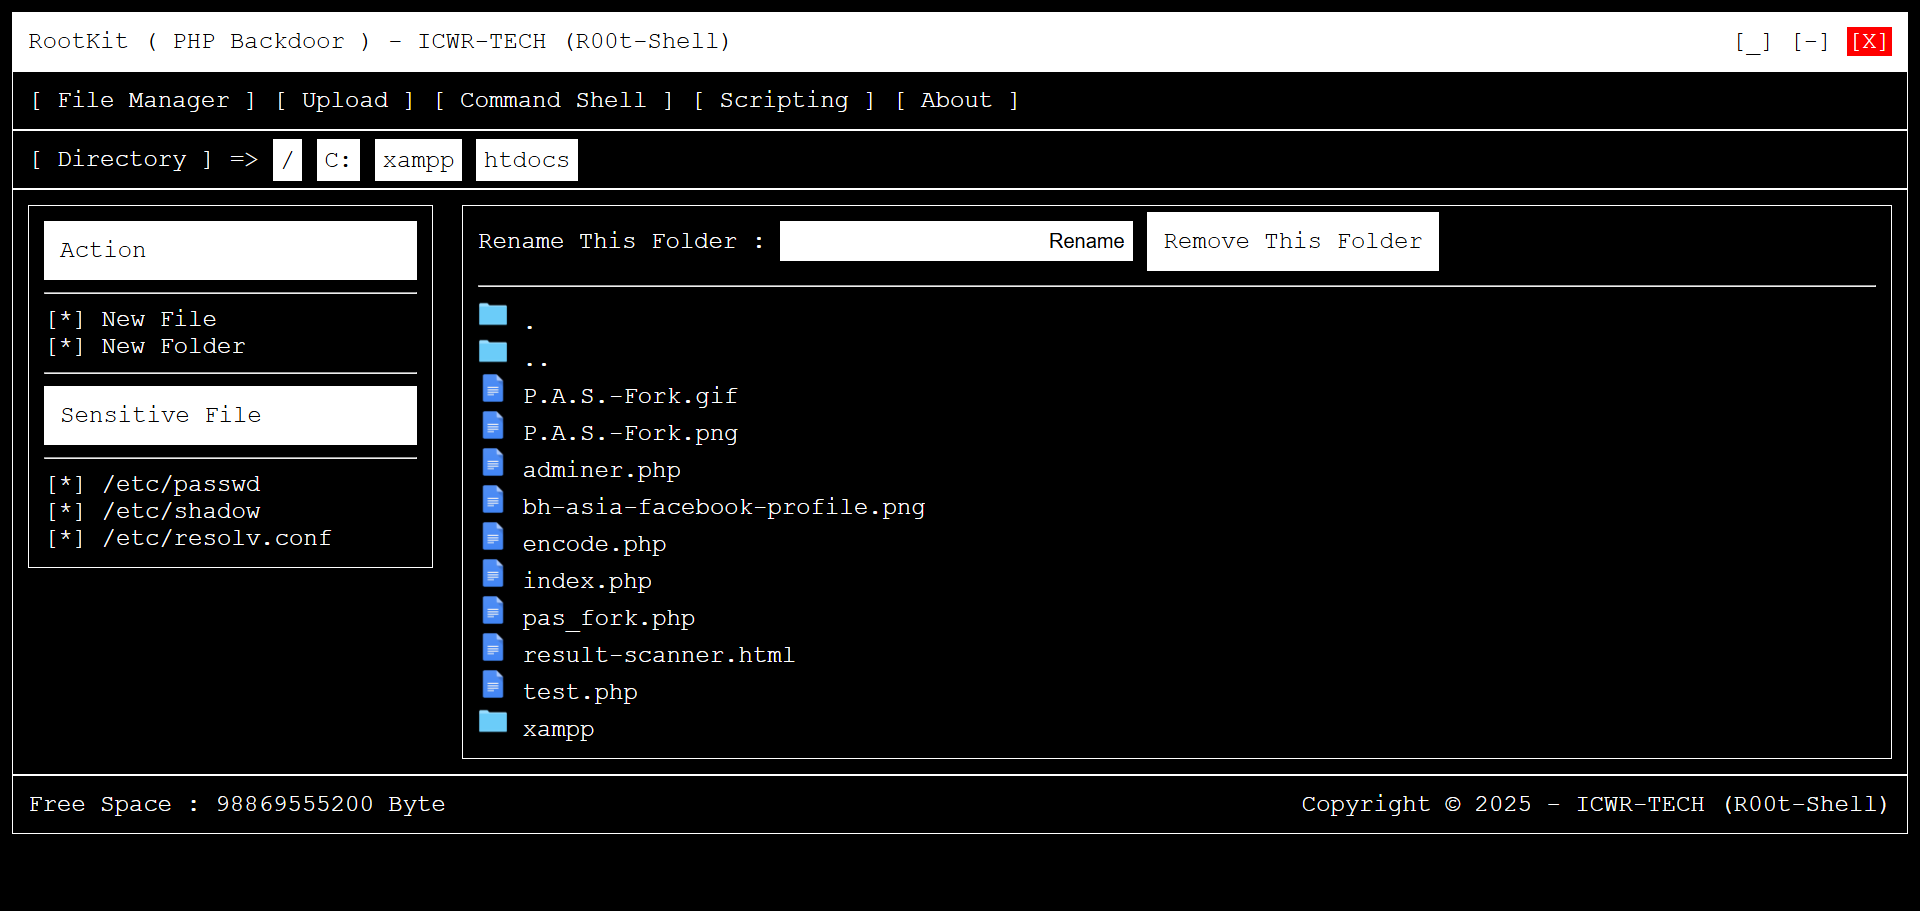
Task: Click the parent directory ".." folder icon
Action: (x=493, y=351)
